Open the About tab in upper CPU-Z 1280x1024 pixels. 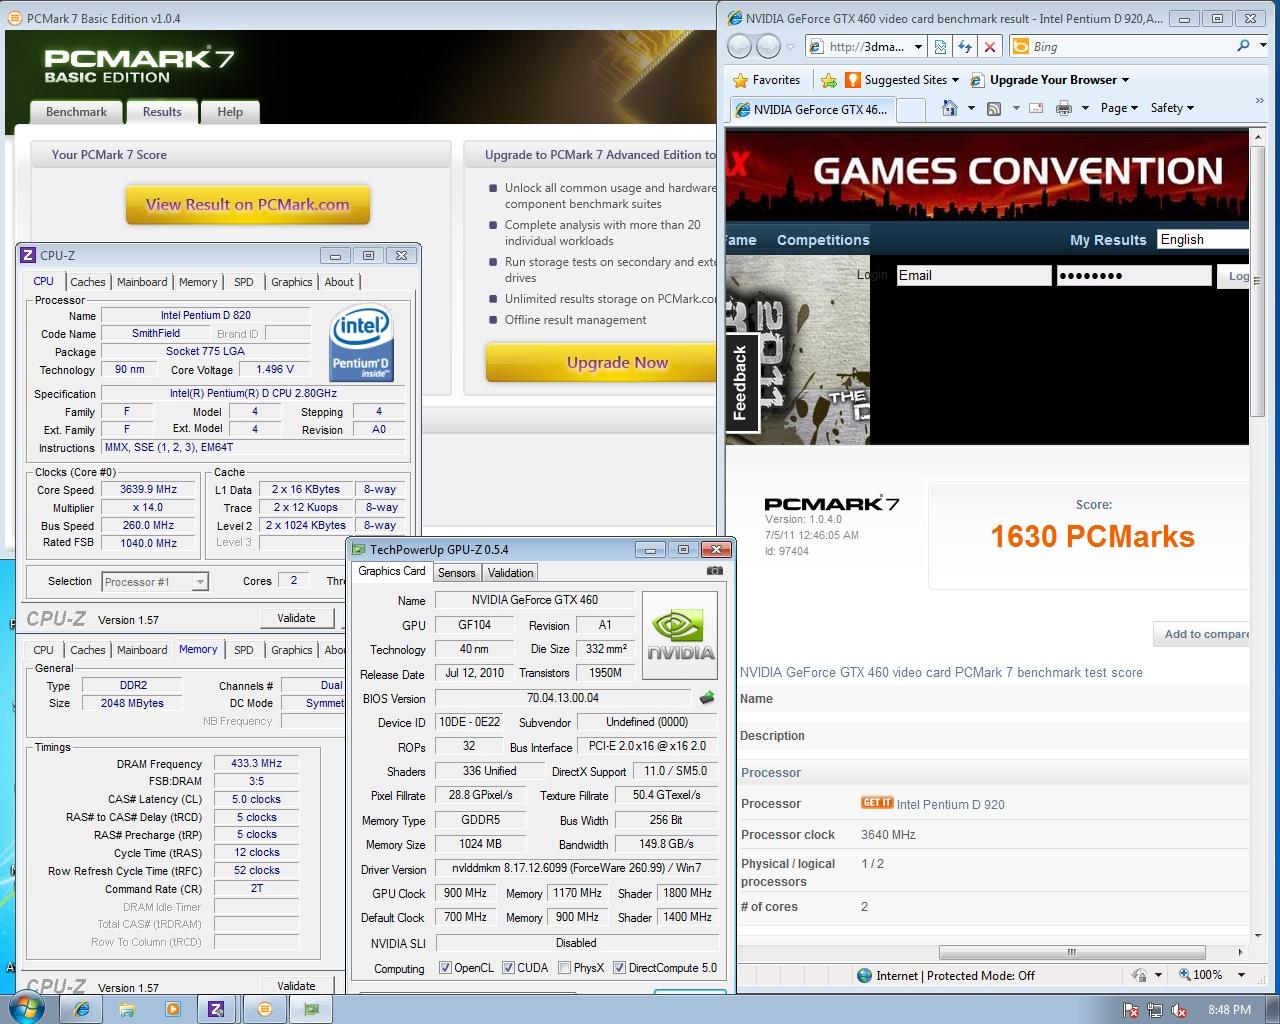[x=339, y=282]
